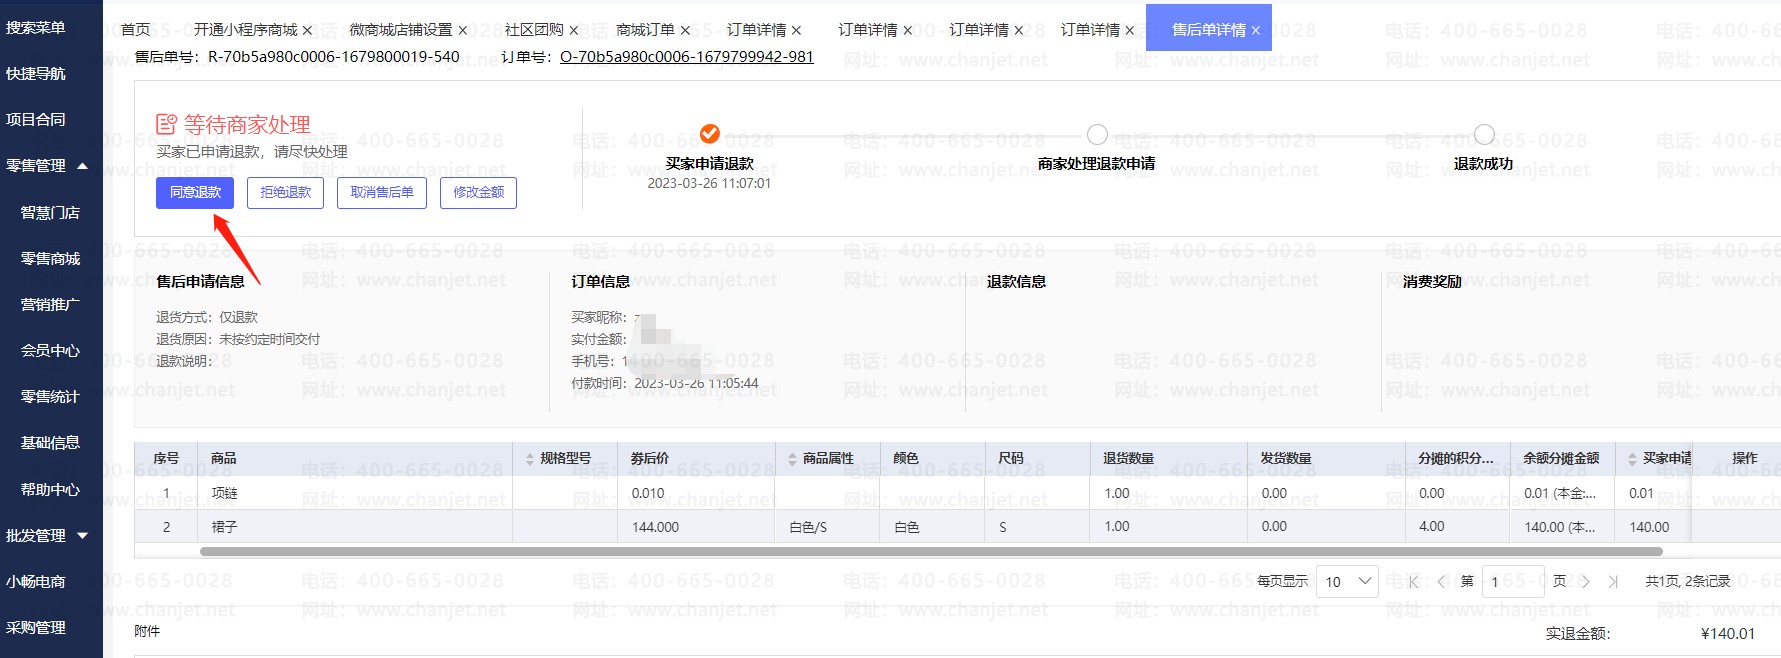Viewport: 1781px width, 658px height.
Task: Close the 商城订单 tab
Action: 685,31
